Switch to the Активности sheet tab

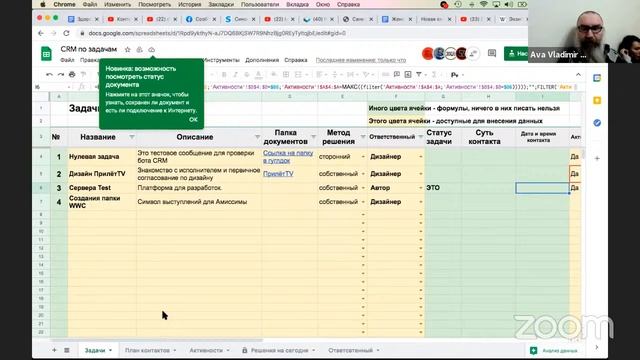(206, 350)
